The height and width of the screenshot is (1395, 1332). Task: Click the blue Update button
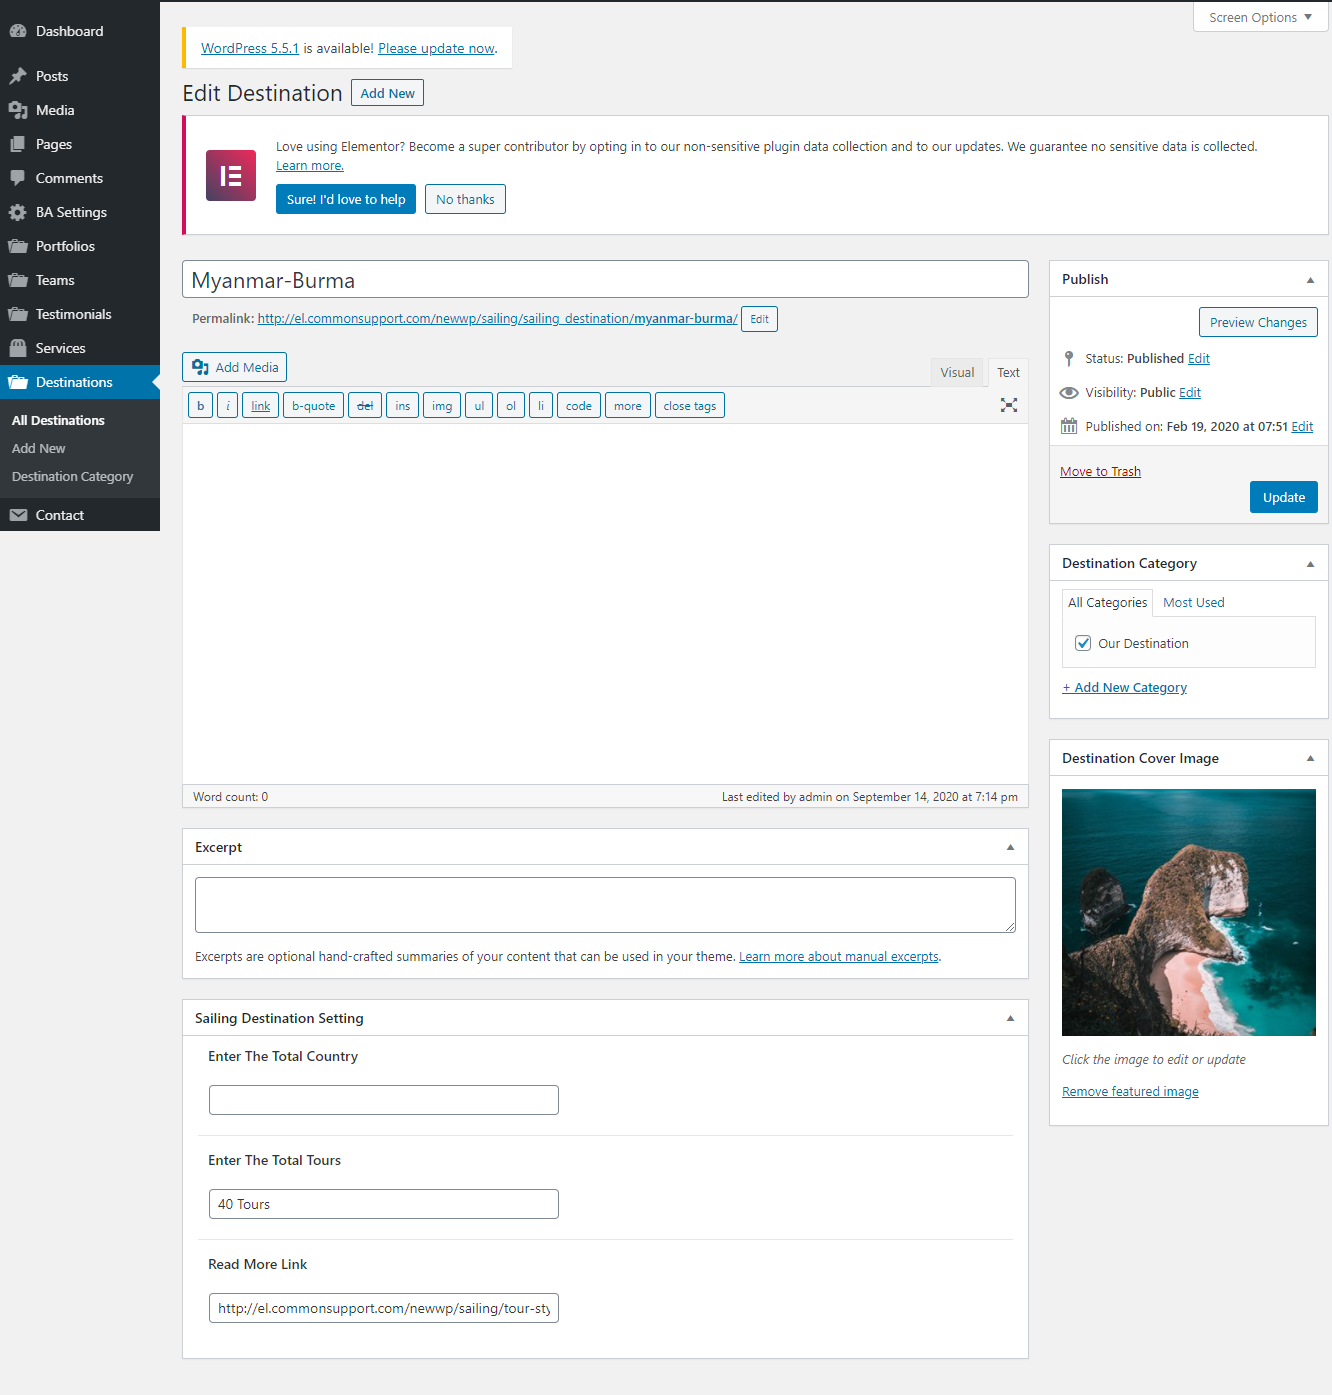(1283, 497)
